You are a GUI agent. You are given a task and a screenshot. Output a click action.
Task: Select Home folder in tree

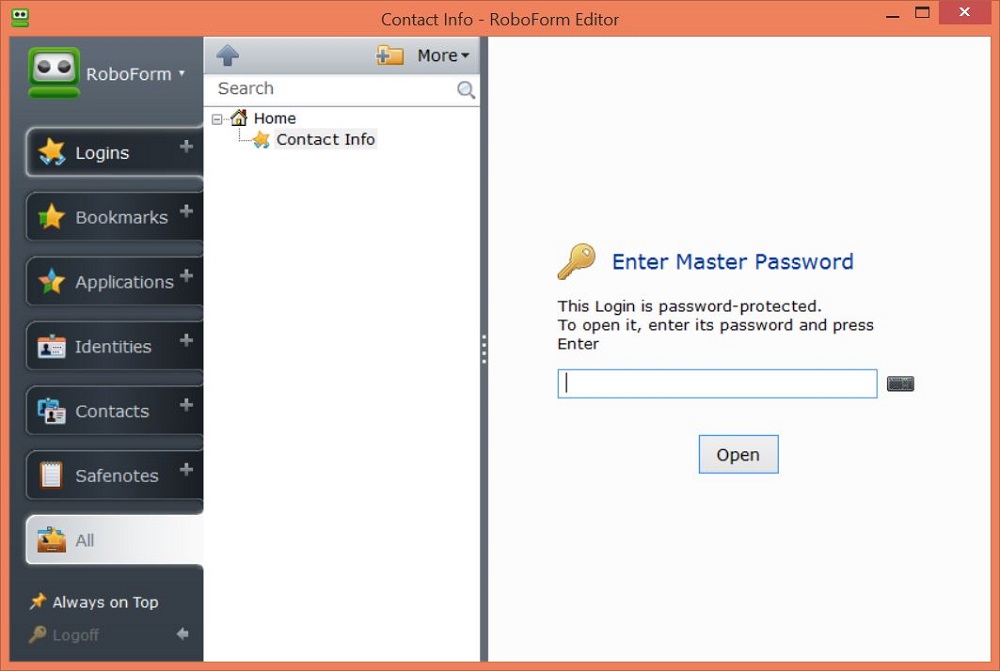click(263, 118)
